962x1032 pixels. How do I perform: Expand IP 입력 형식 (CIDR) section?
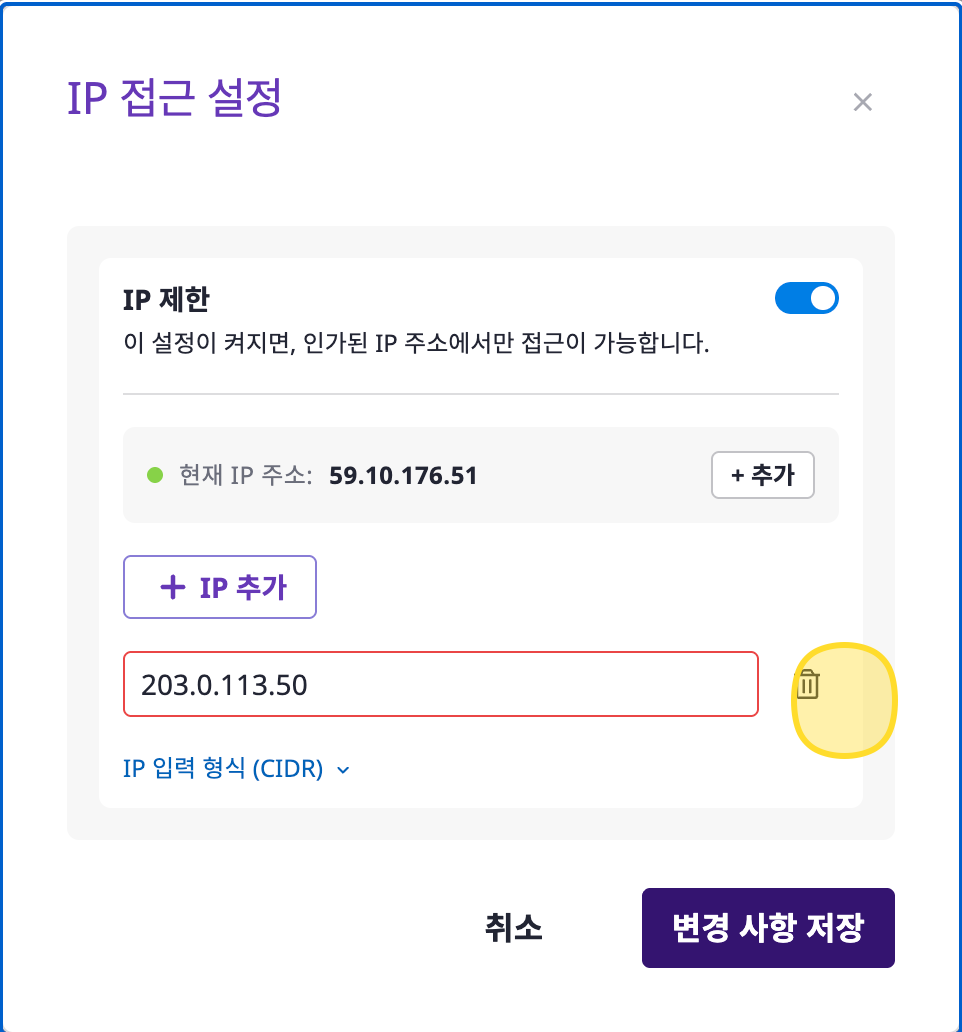click(236, 769)
